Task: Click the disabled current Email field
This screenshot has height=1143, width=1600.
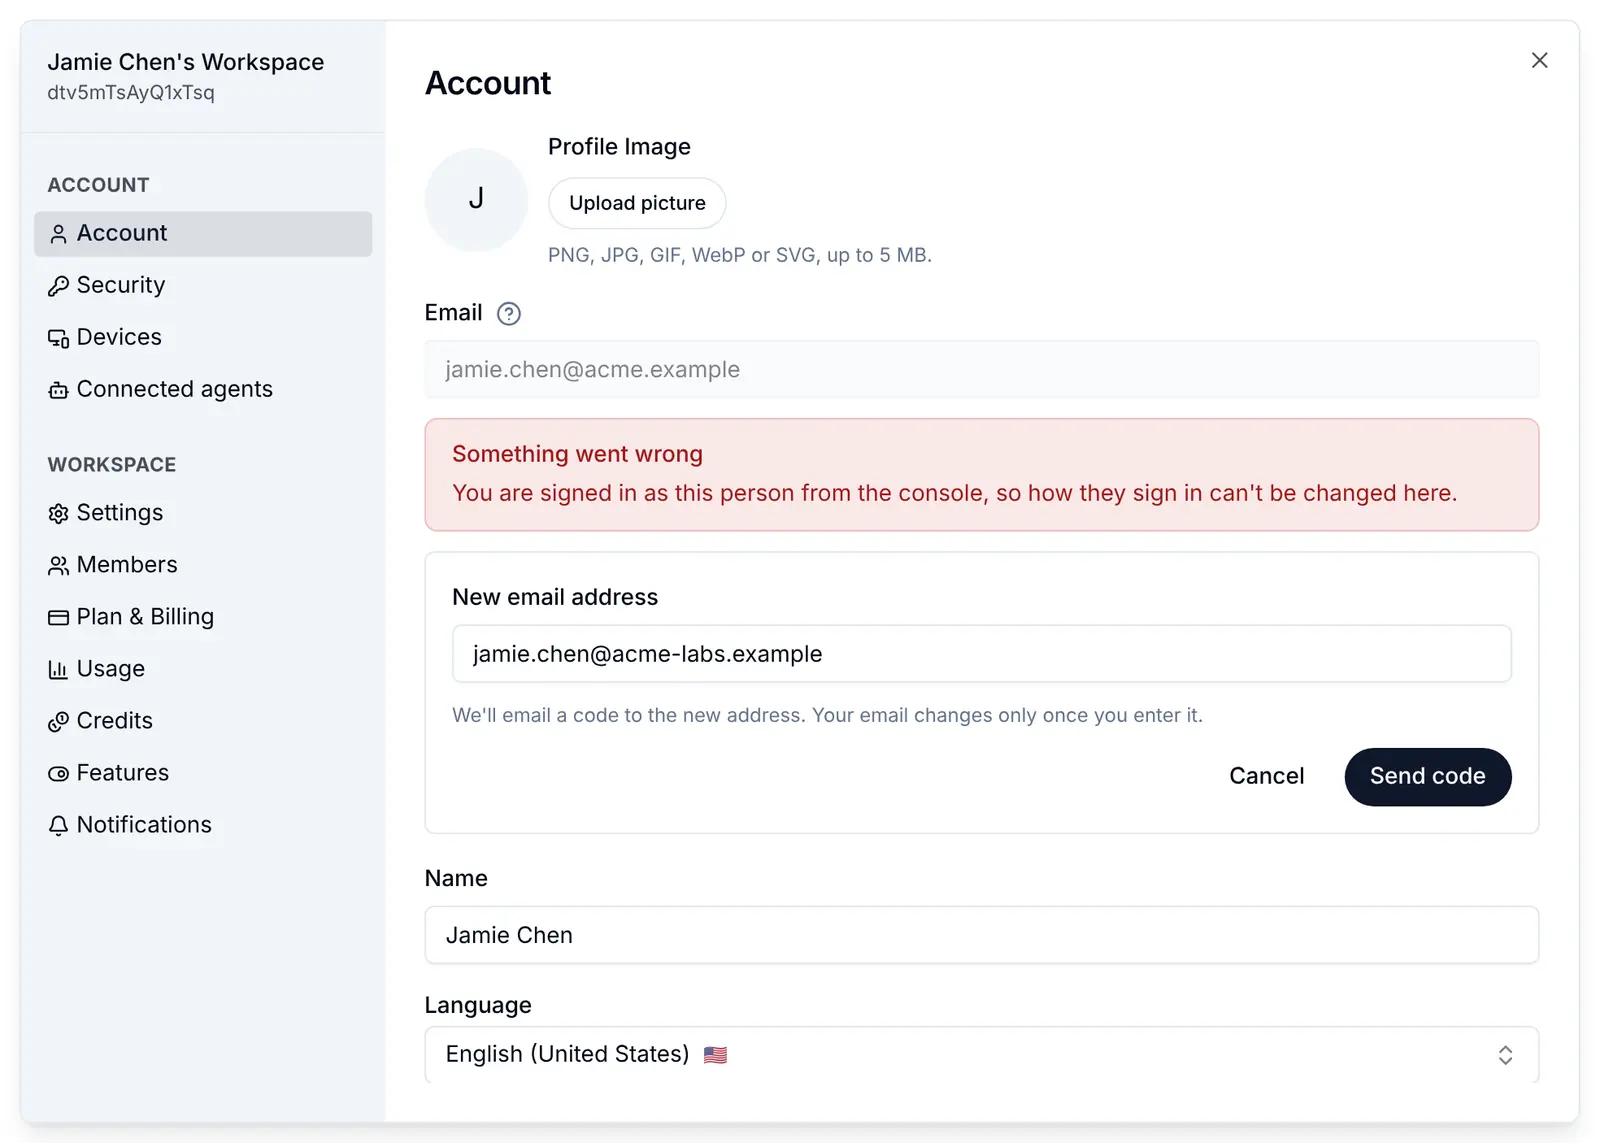Action: click(x=981, y=370)
